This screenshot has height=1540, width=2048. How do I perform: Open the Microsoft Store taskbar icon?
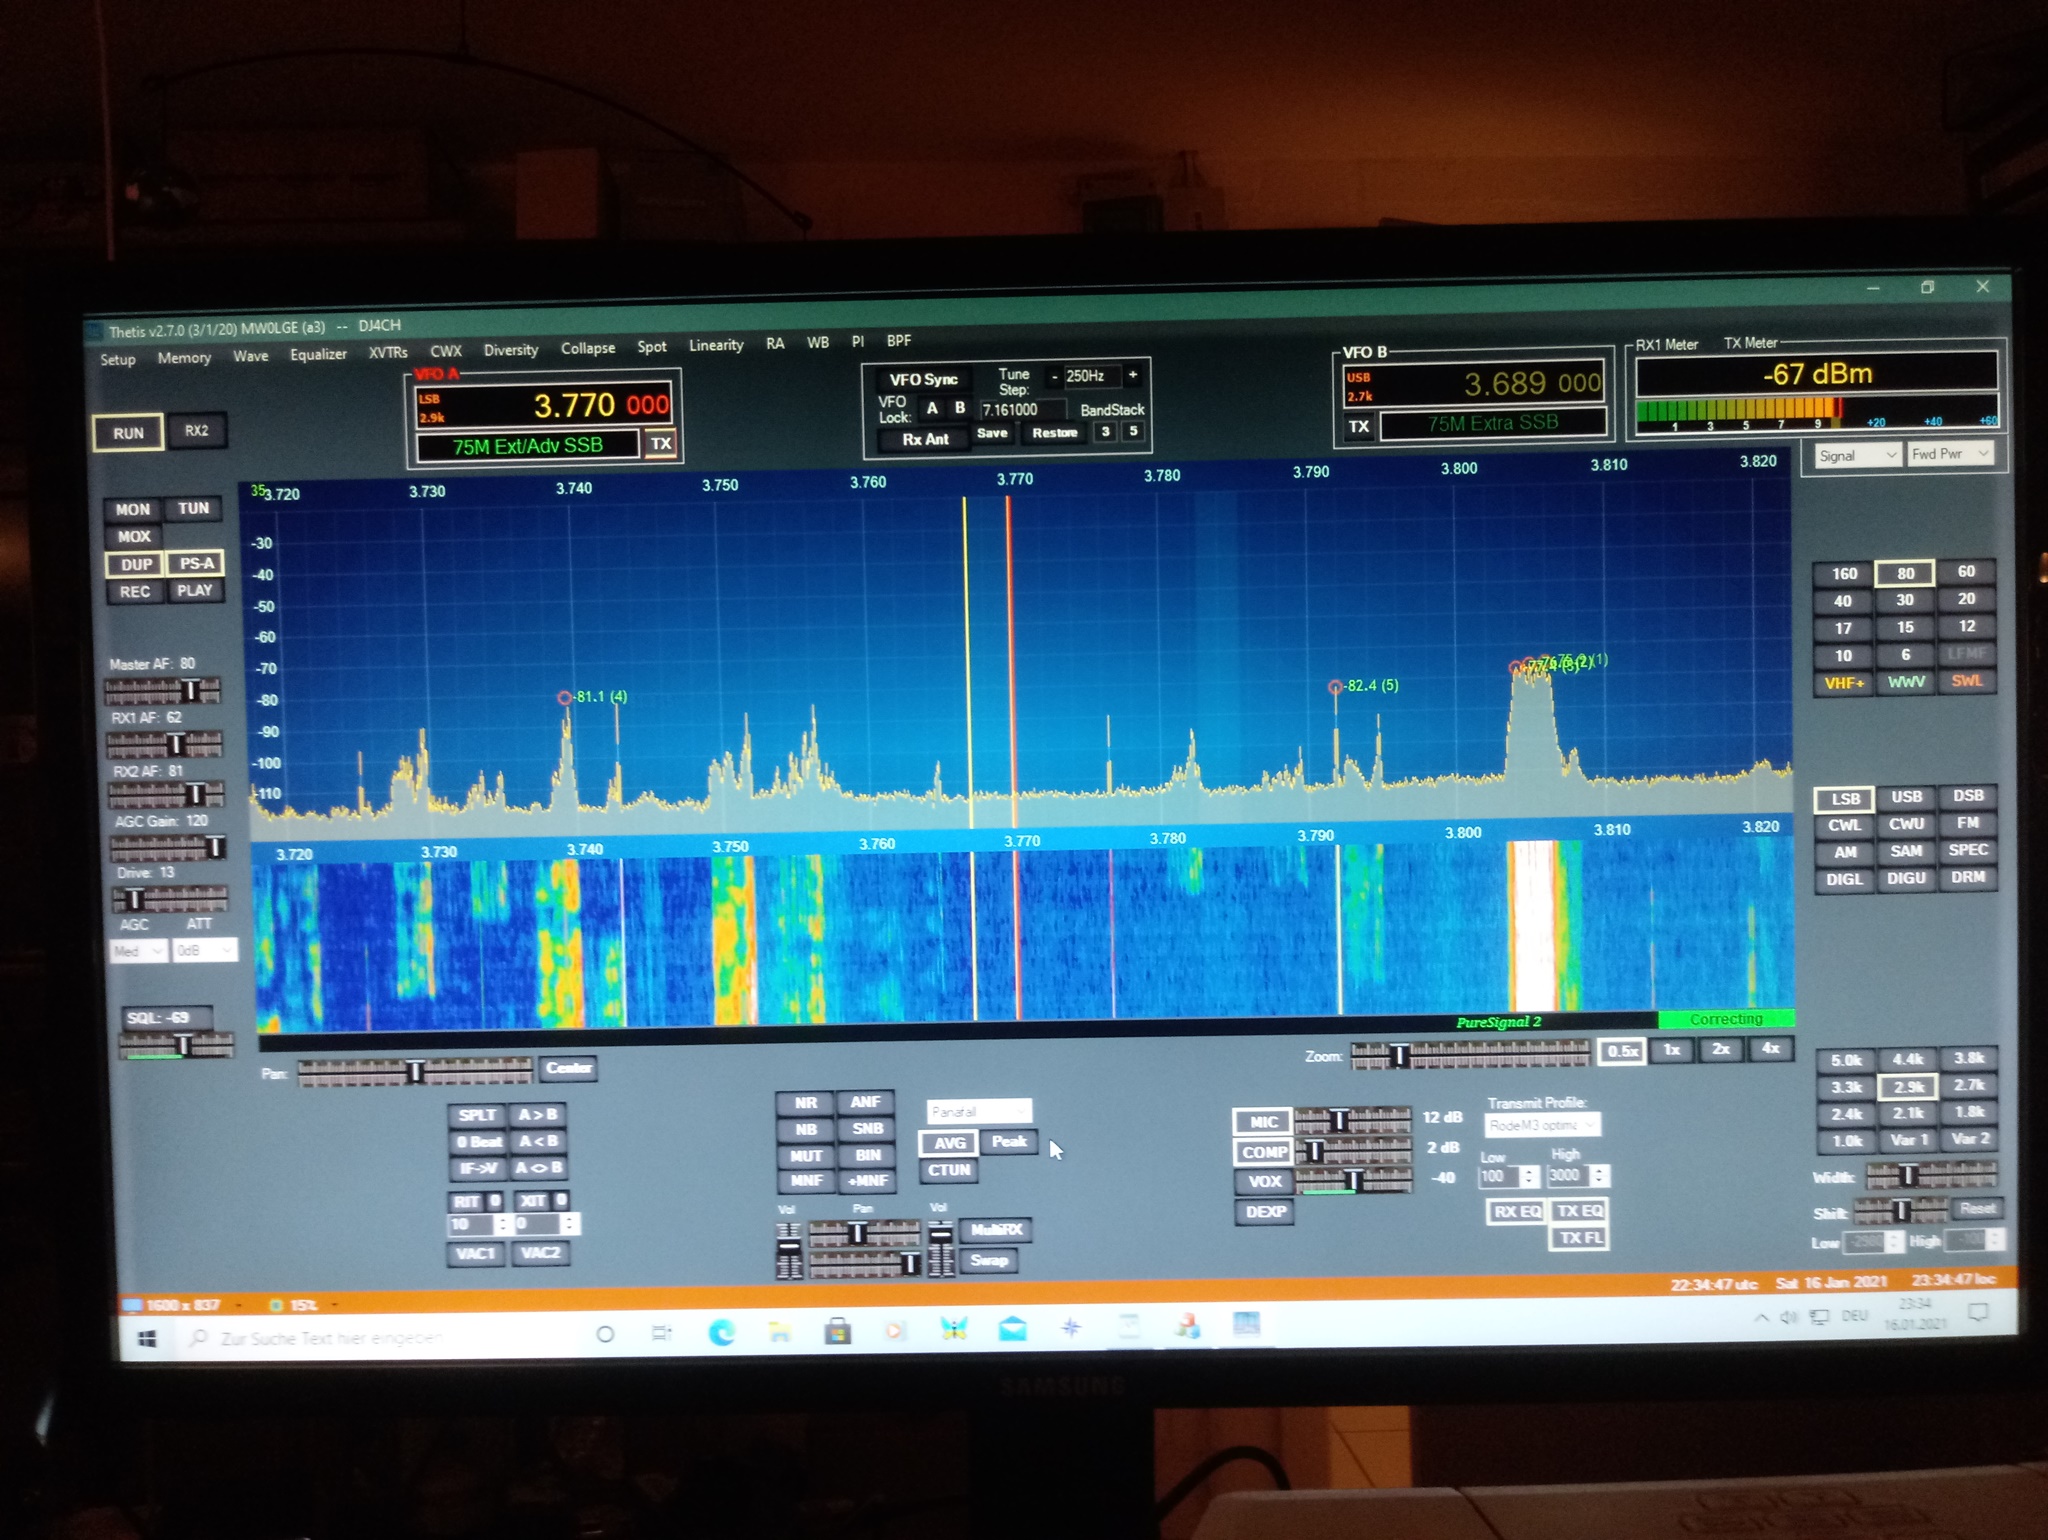(838, 1331)
